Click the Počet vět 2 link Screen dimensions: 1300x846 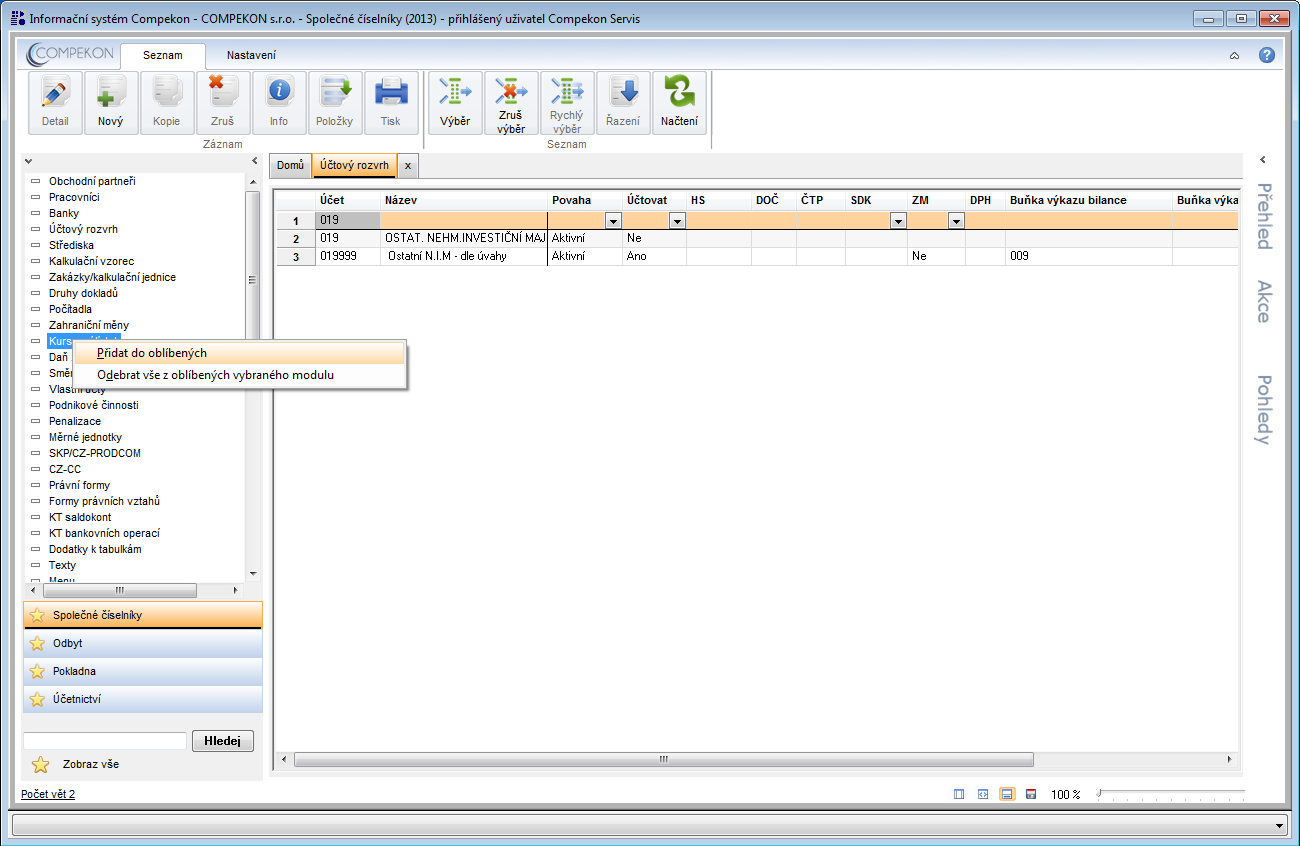48,794
